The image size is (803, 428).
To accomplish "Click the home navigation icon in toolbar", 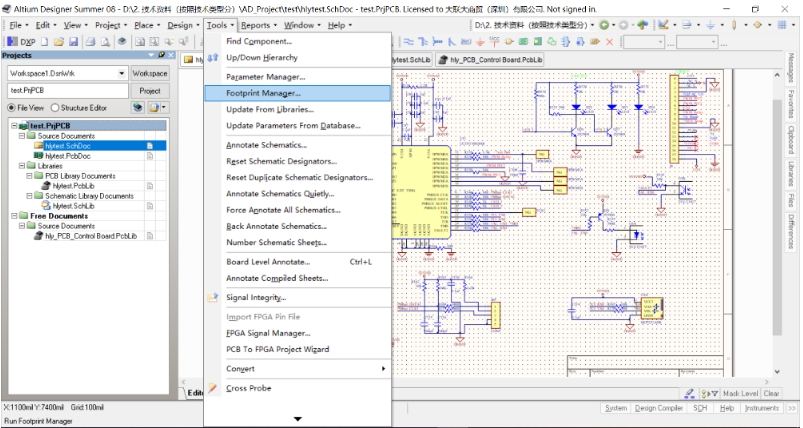I will point(643,25).
